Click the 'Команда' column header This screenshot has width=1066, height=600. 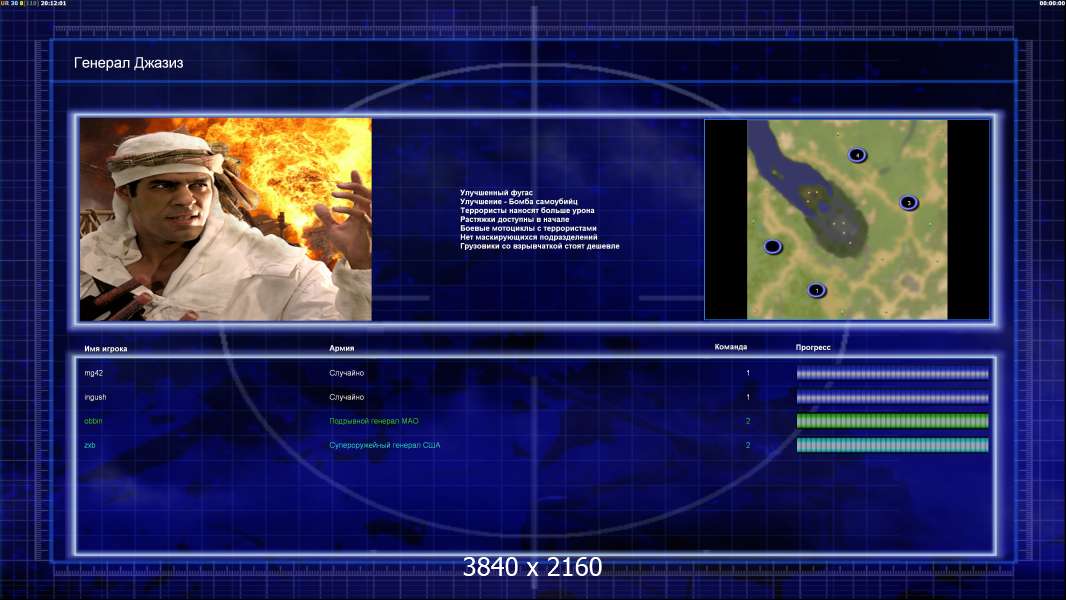tap(730, 347)
